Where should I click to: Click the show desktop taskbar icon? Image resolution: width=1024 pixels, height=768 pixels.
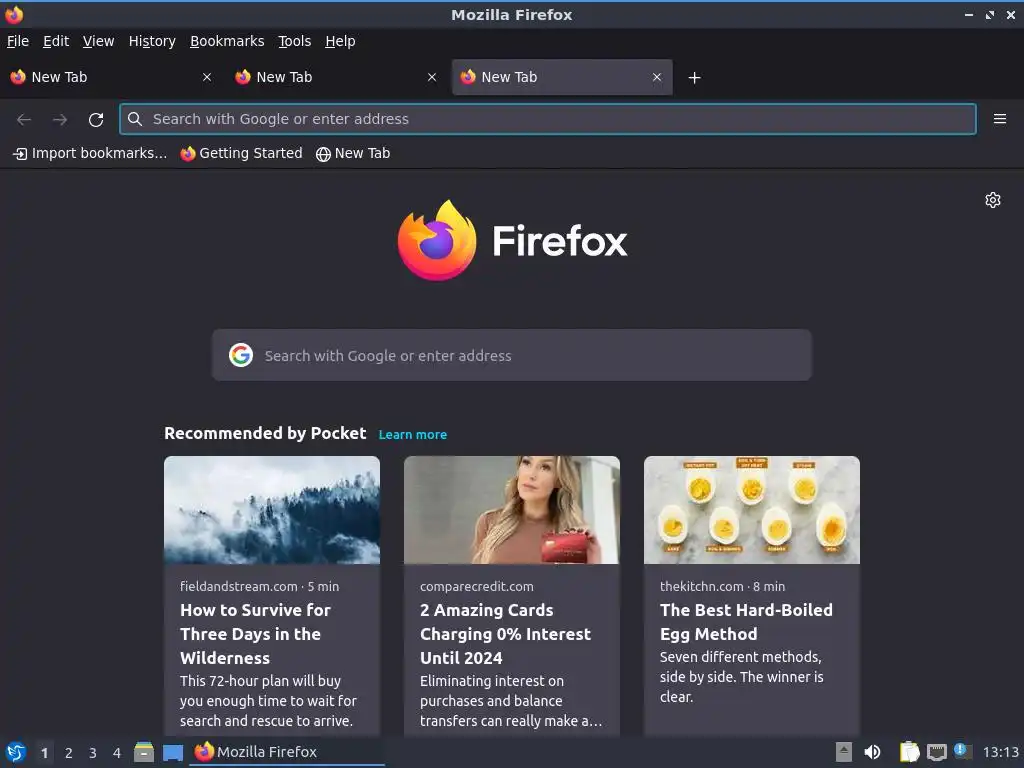coord(173,753)
